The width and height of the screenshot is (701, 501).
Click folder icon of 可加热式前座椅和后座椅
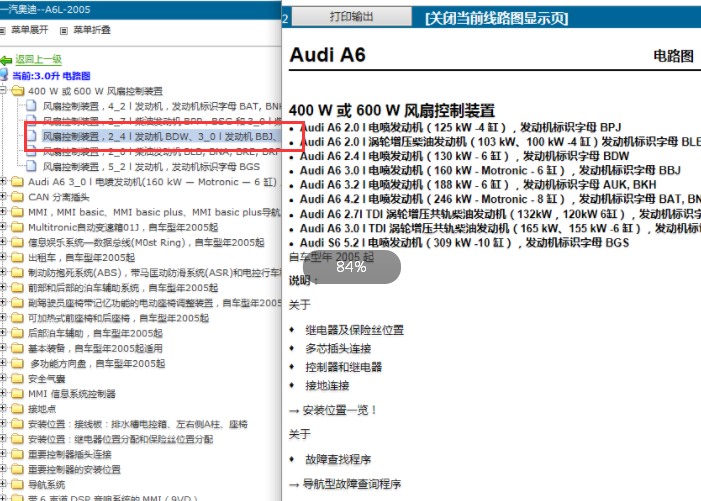pos(17,318)
